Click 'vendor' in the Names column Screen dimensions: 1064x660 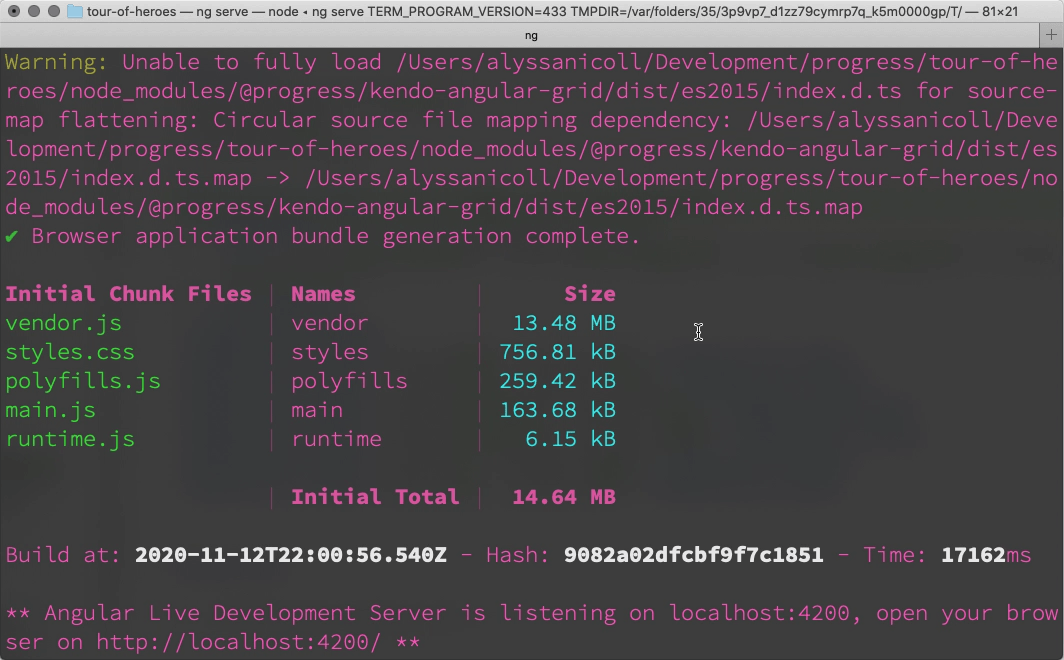pyautogui.click(x=330, y=323)
